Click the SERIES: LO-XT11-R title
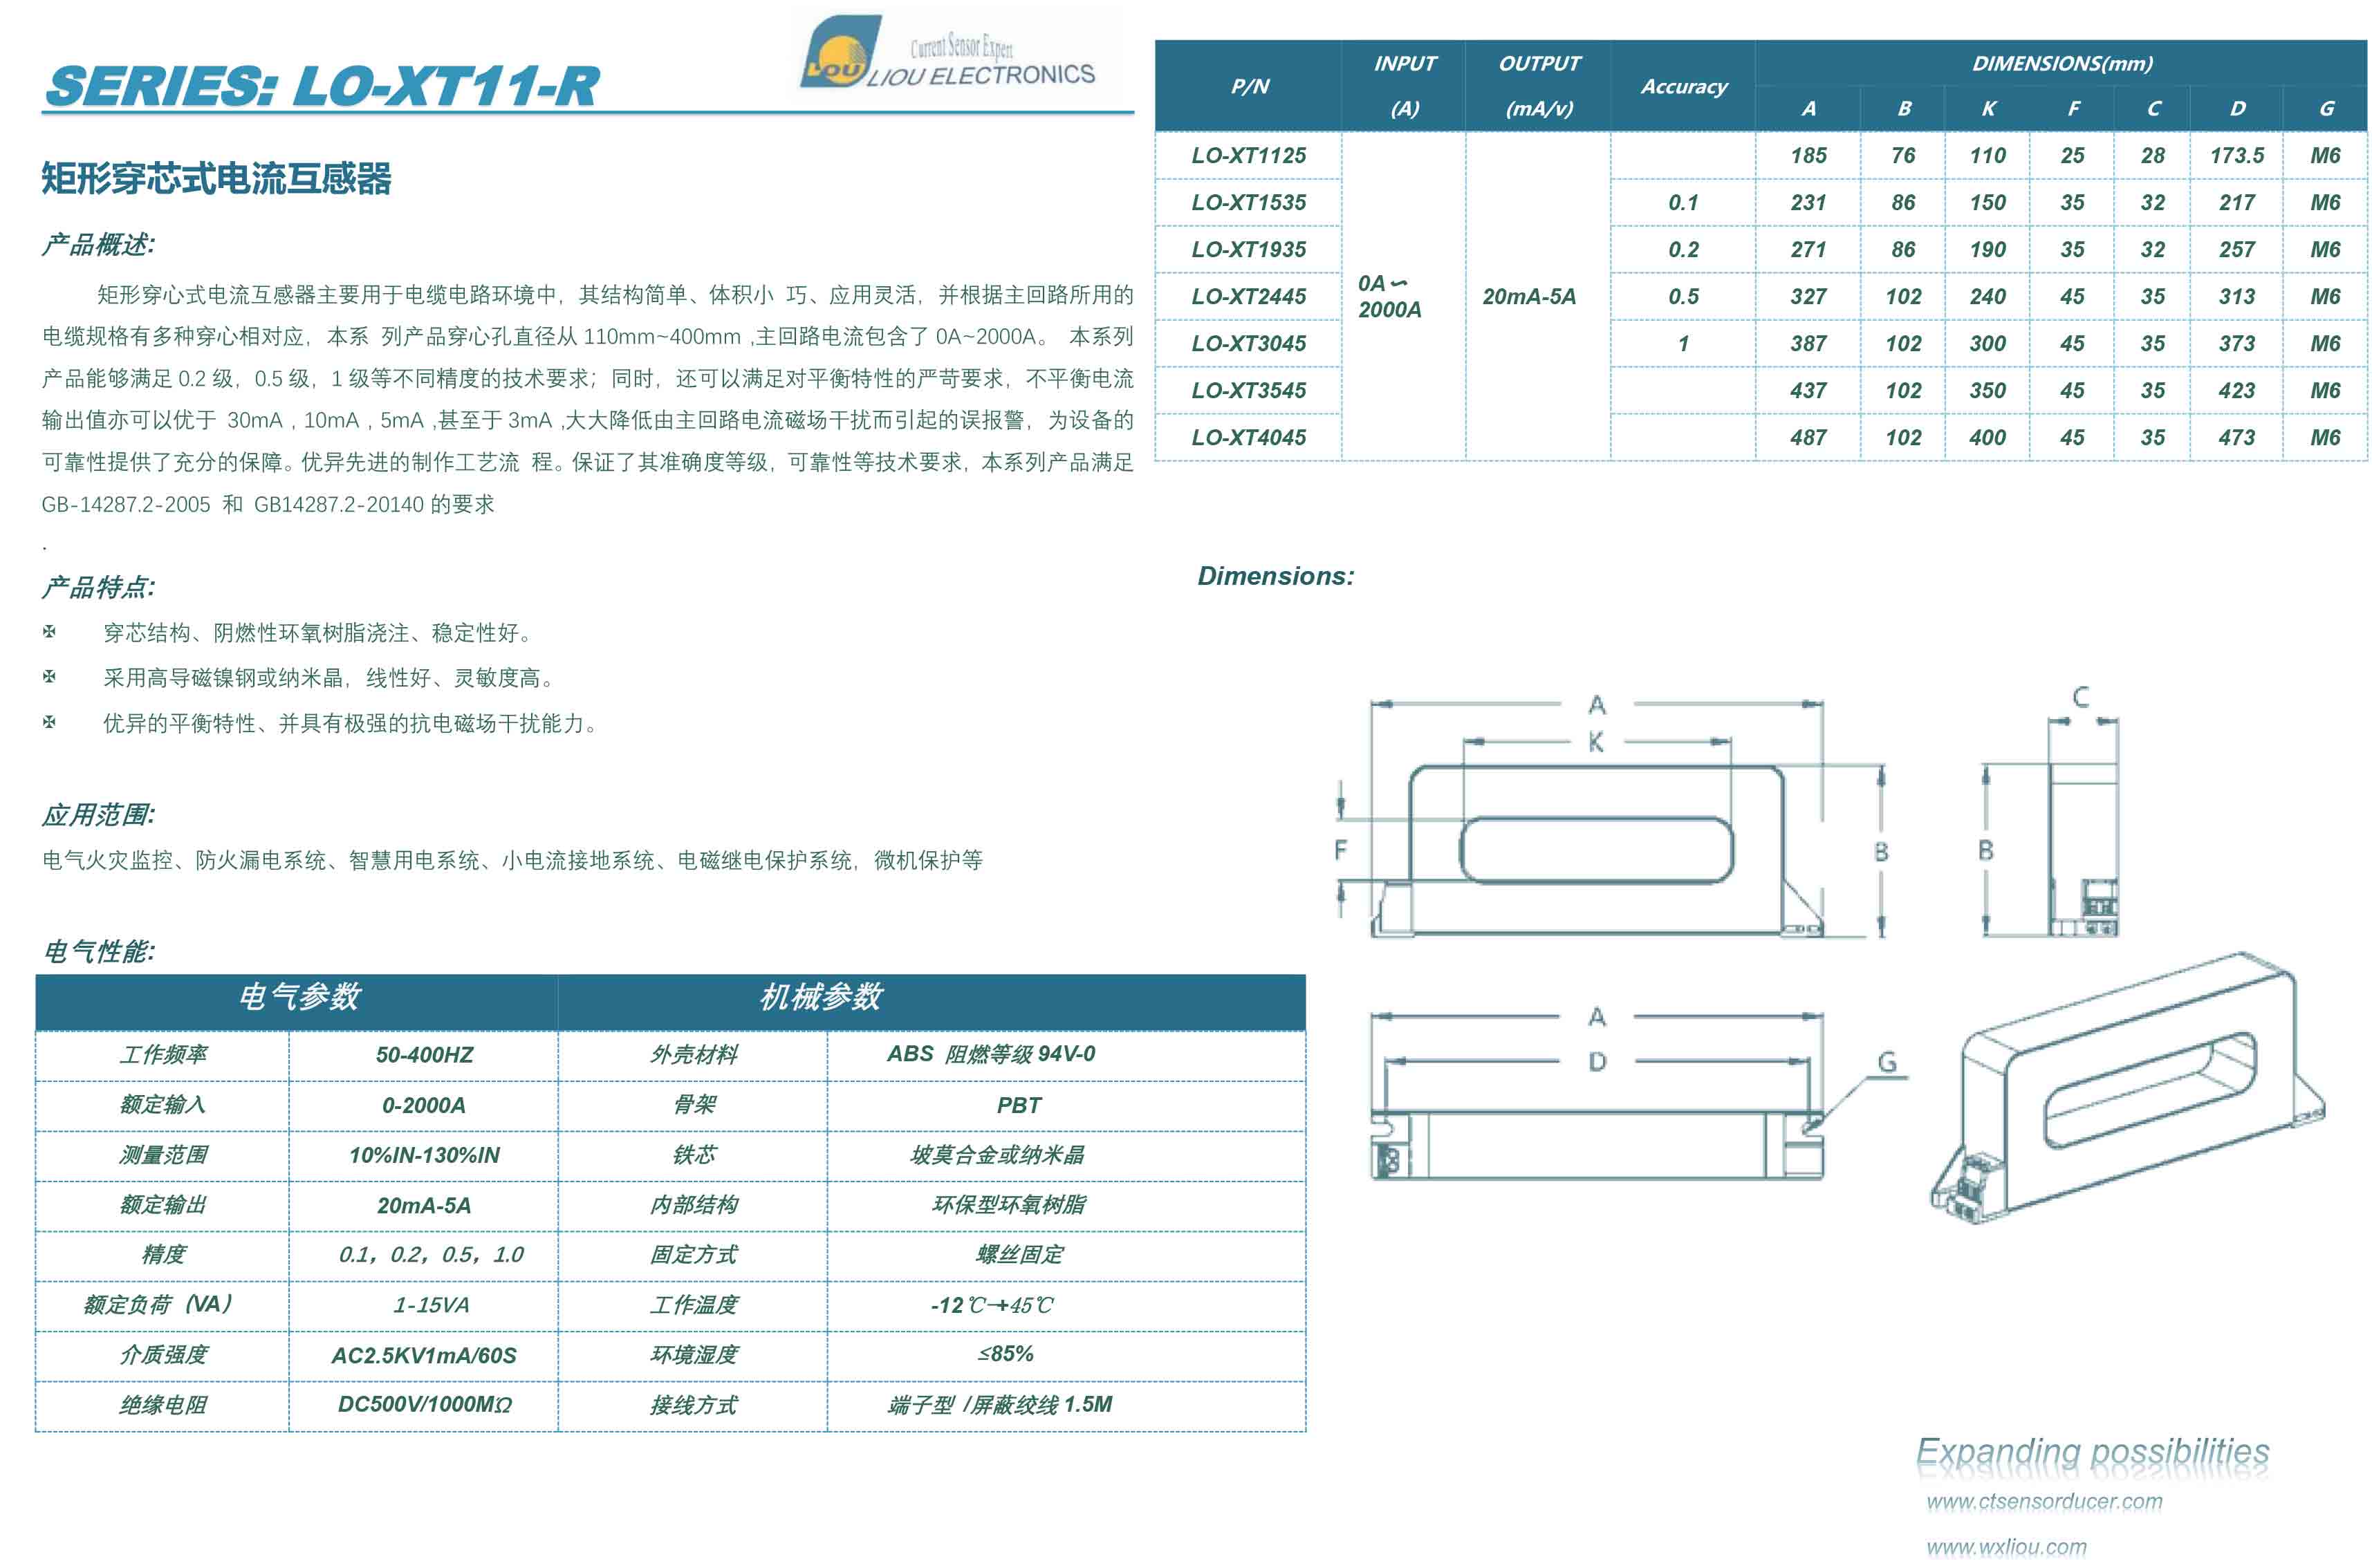 [322, 86]
